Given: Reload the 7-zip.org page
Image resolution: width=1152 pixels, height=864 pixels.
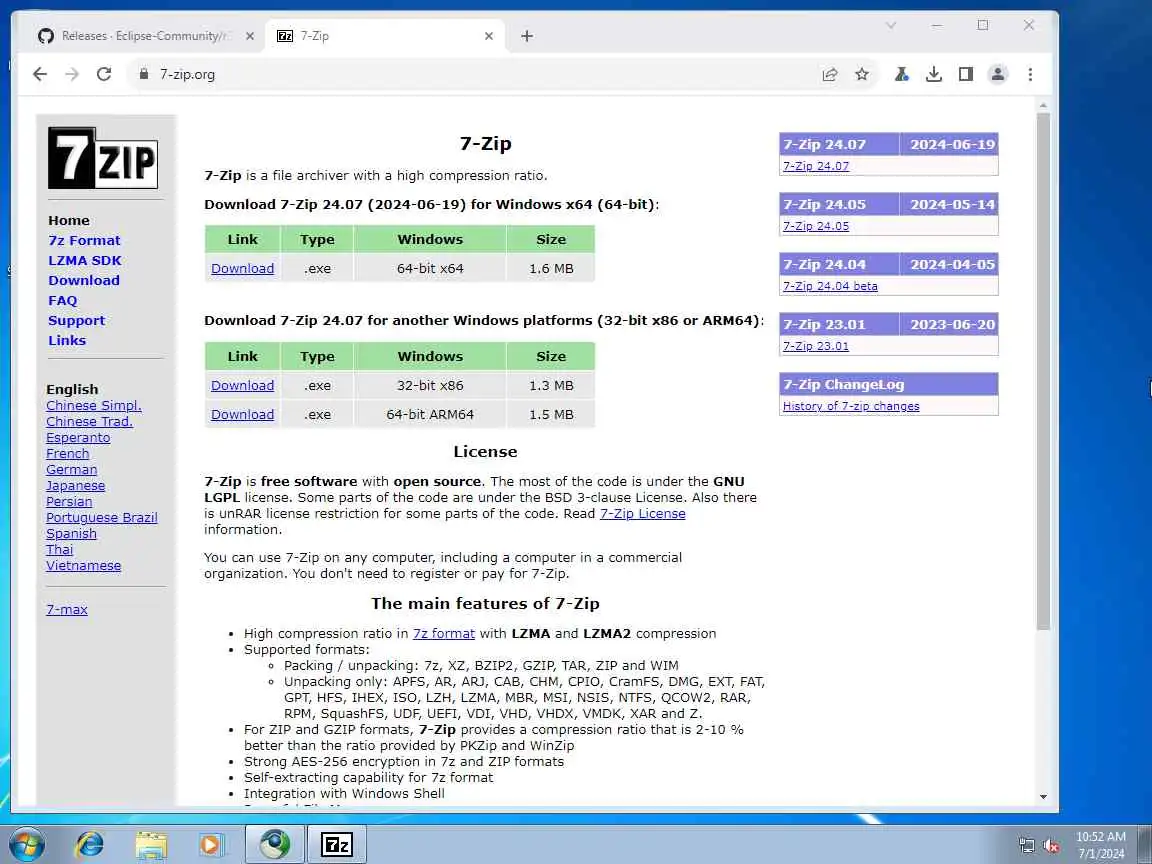Looking at the screenshot, I should click(104, 74).
